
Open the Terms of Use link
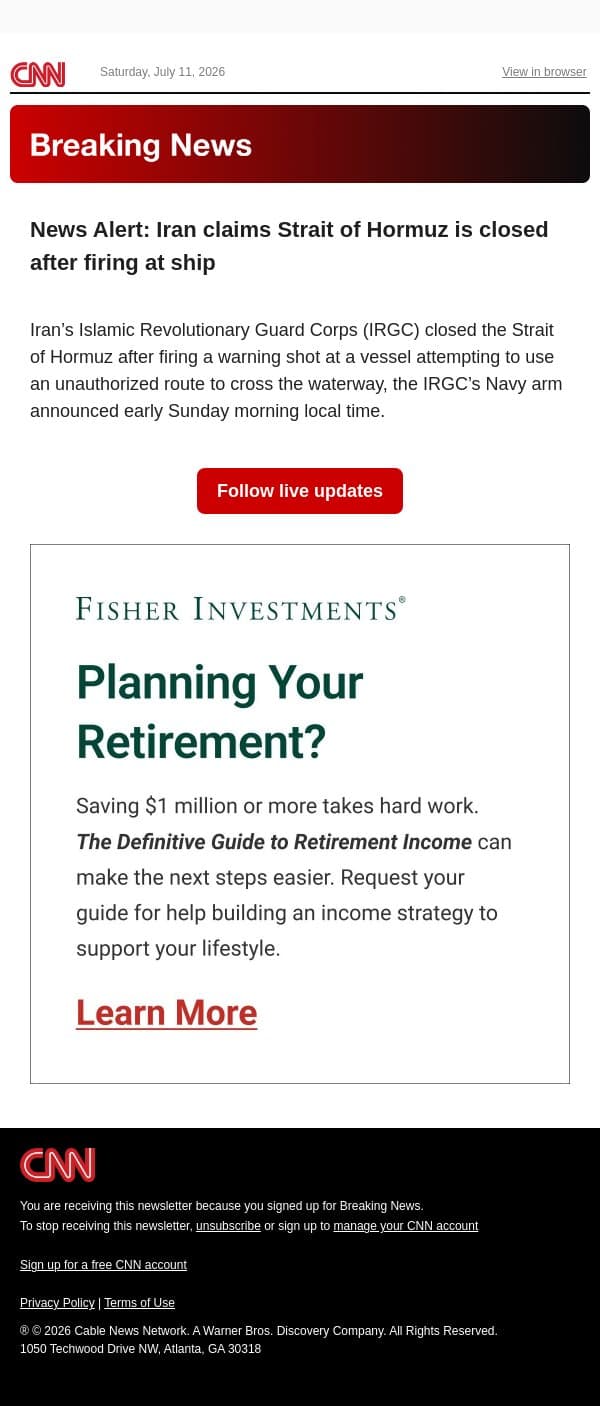point(139,1303)
